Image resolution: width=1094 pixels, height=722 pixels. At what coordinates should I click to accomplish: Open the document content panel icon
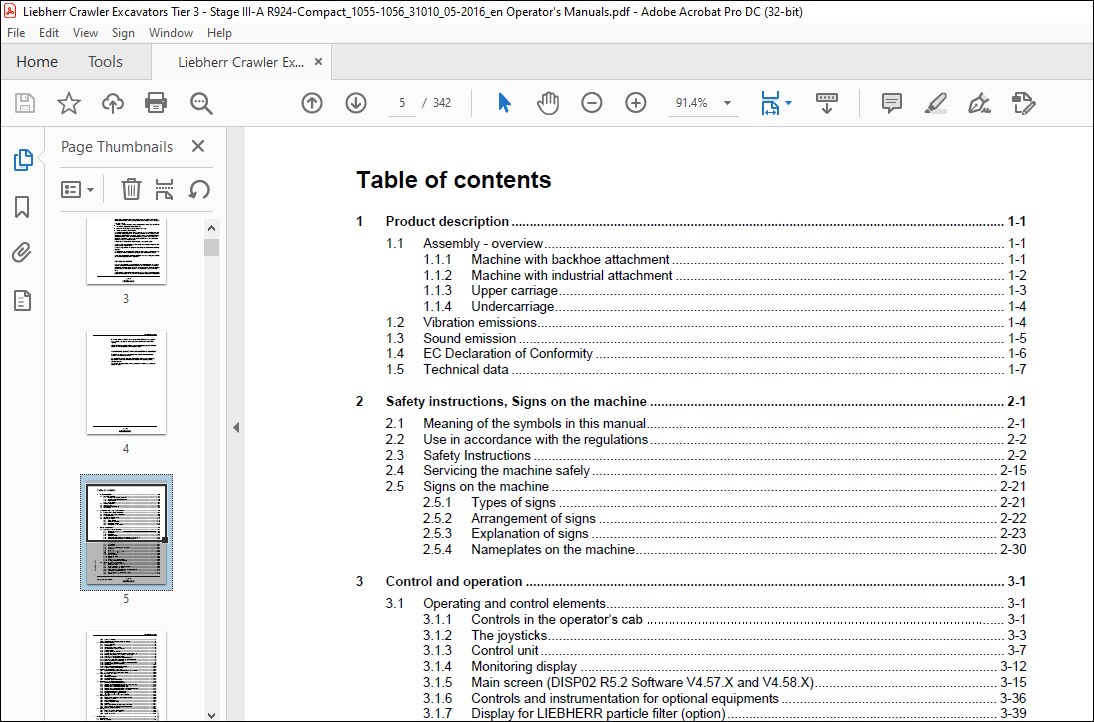point(22,301)
